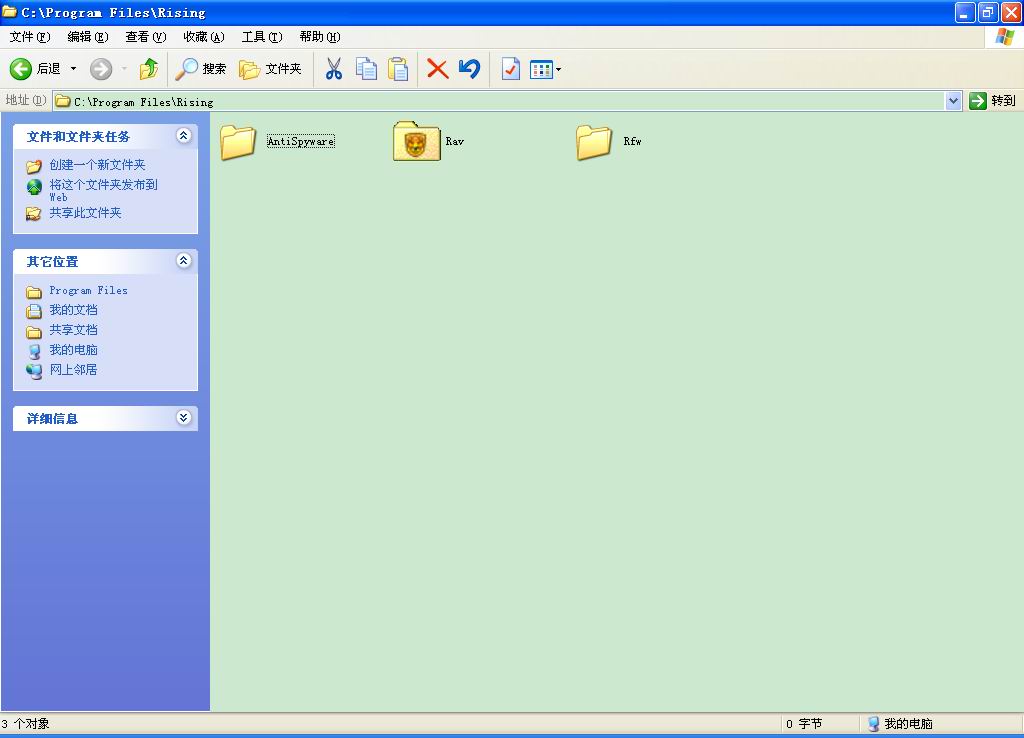Screen dimensions: 1024x738
Task: Click the Rav folder name label
Action: (455, 141)
